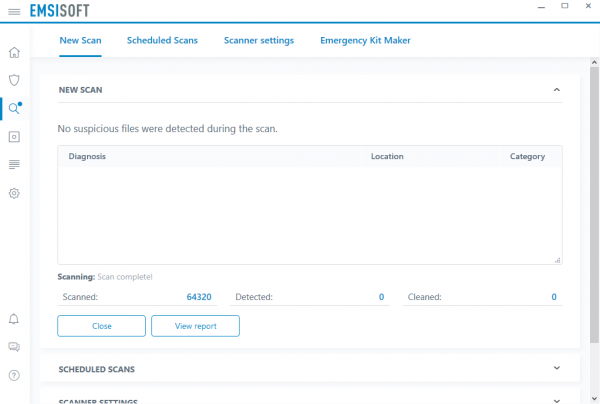Click scrollbar down arrow
600x404 pixels.
pyautogui.click(x=594, y=399)
